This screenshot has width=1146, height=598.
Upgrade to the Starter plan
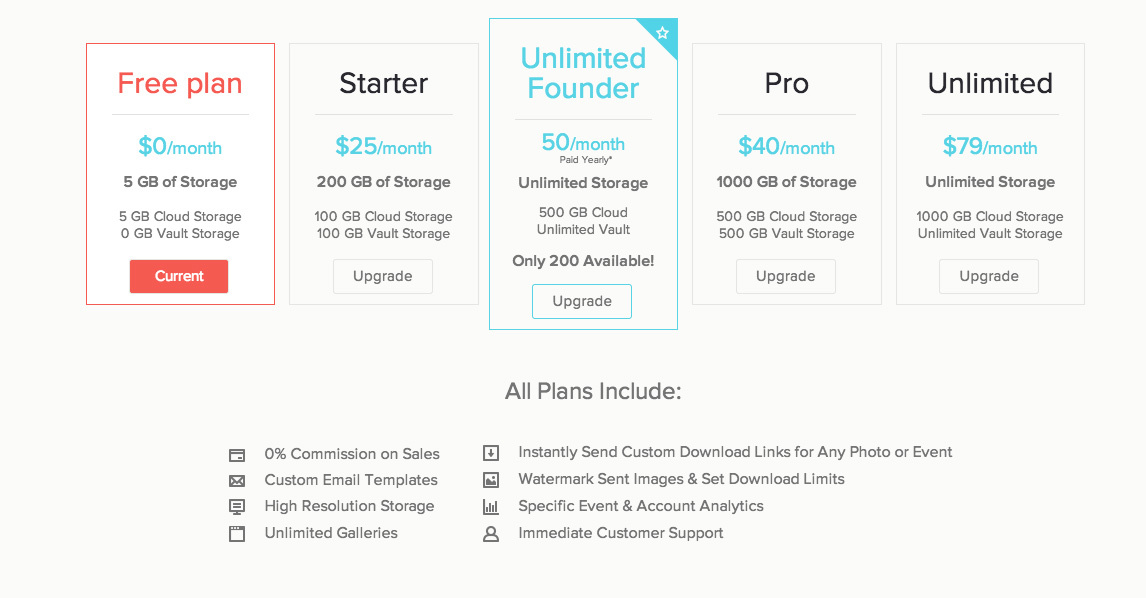383,277
